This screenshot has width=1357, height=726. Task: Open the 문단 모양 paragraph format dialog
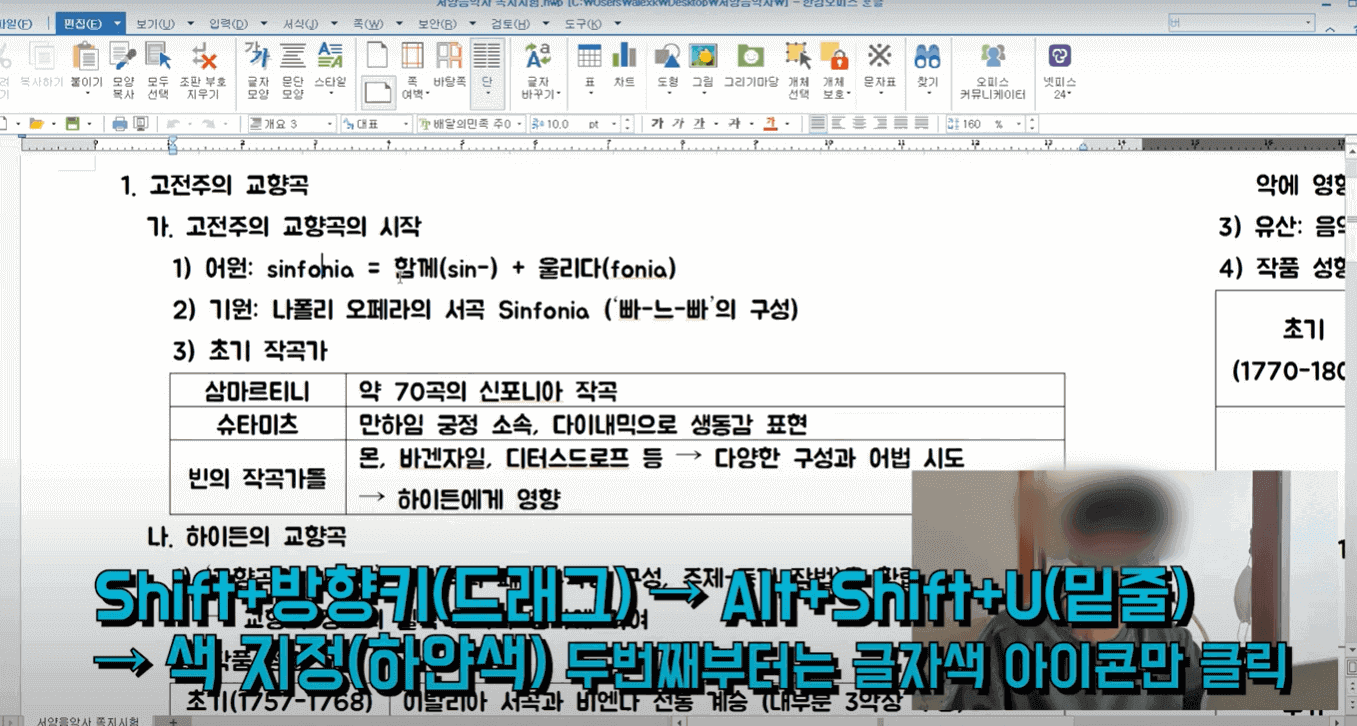292,70
